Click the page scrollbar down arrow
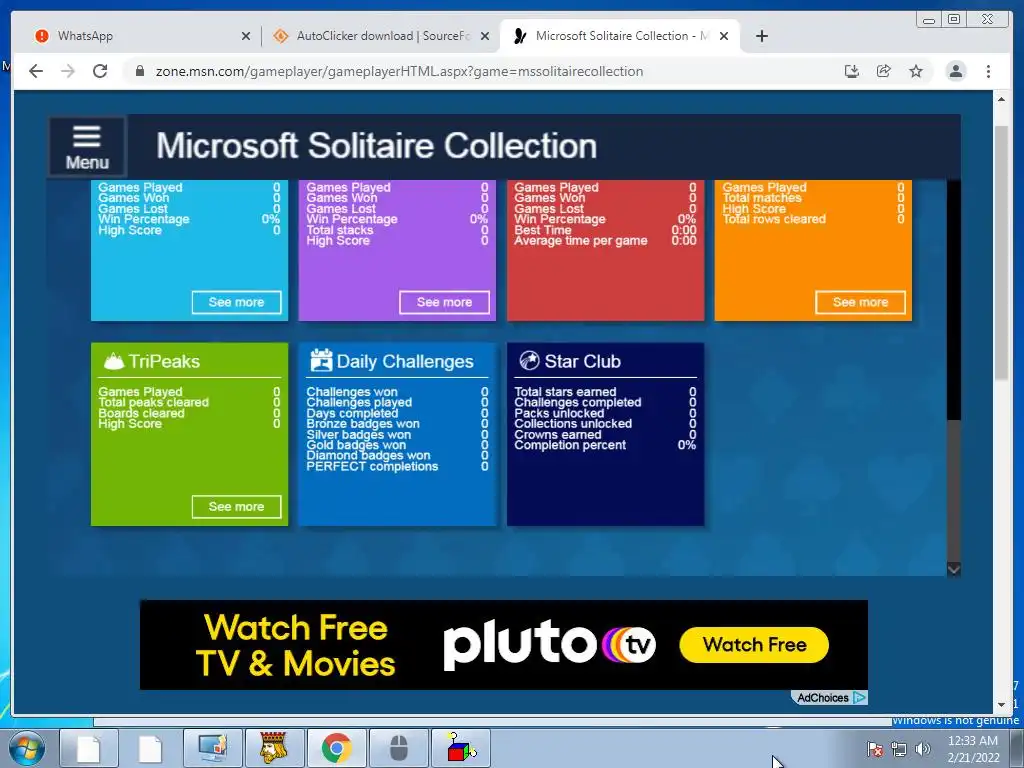Screen dimensions: 1024x768 pyautogui.click(x=1001, y=705)
